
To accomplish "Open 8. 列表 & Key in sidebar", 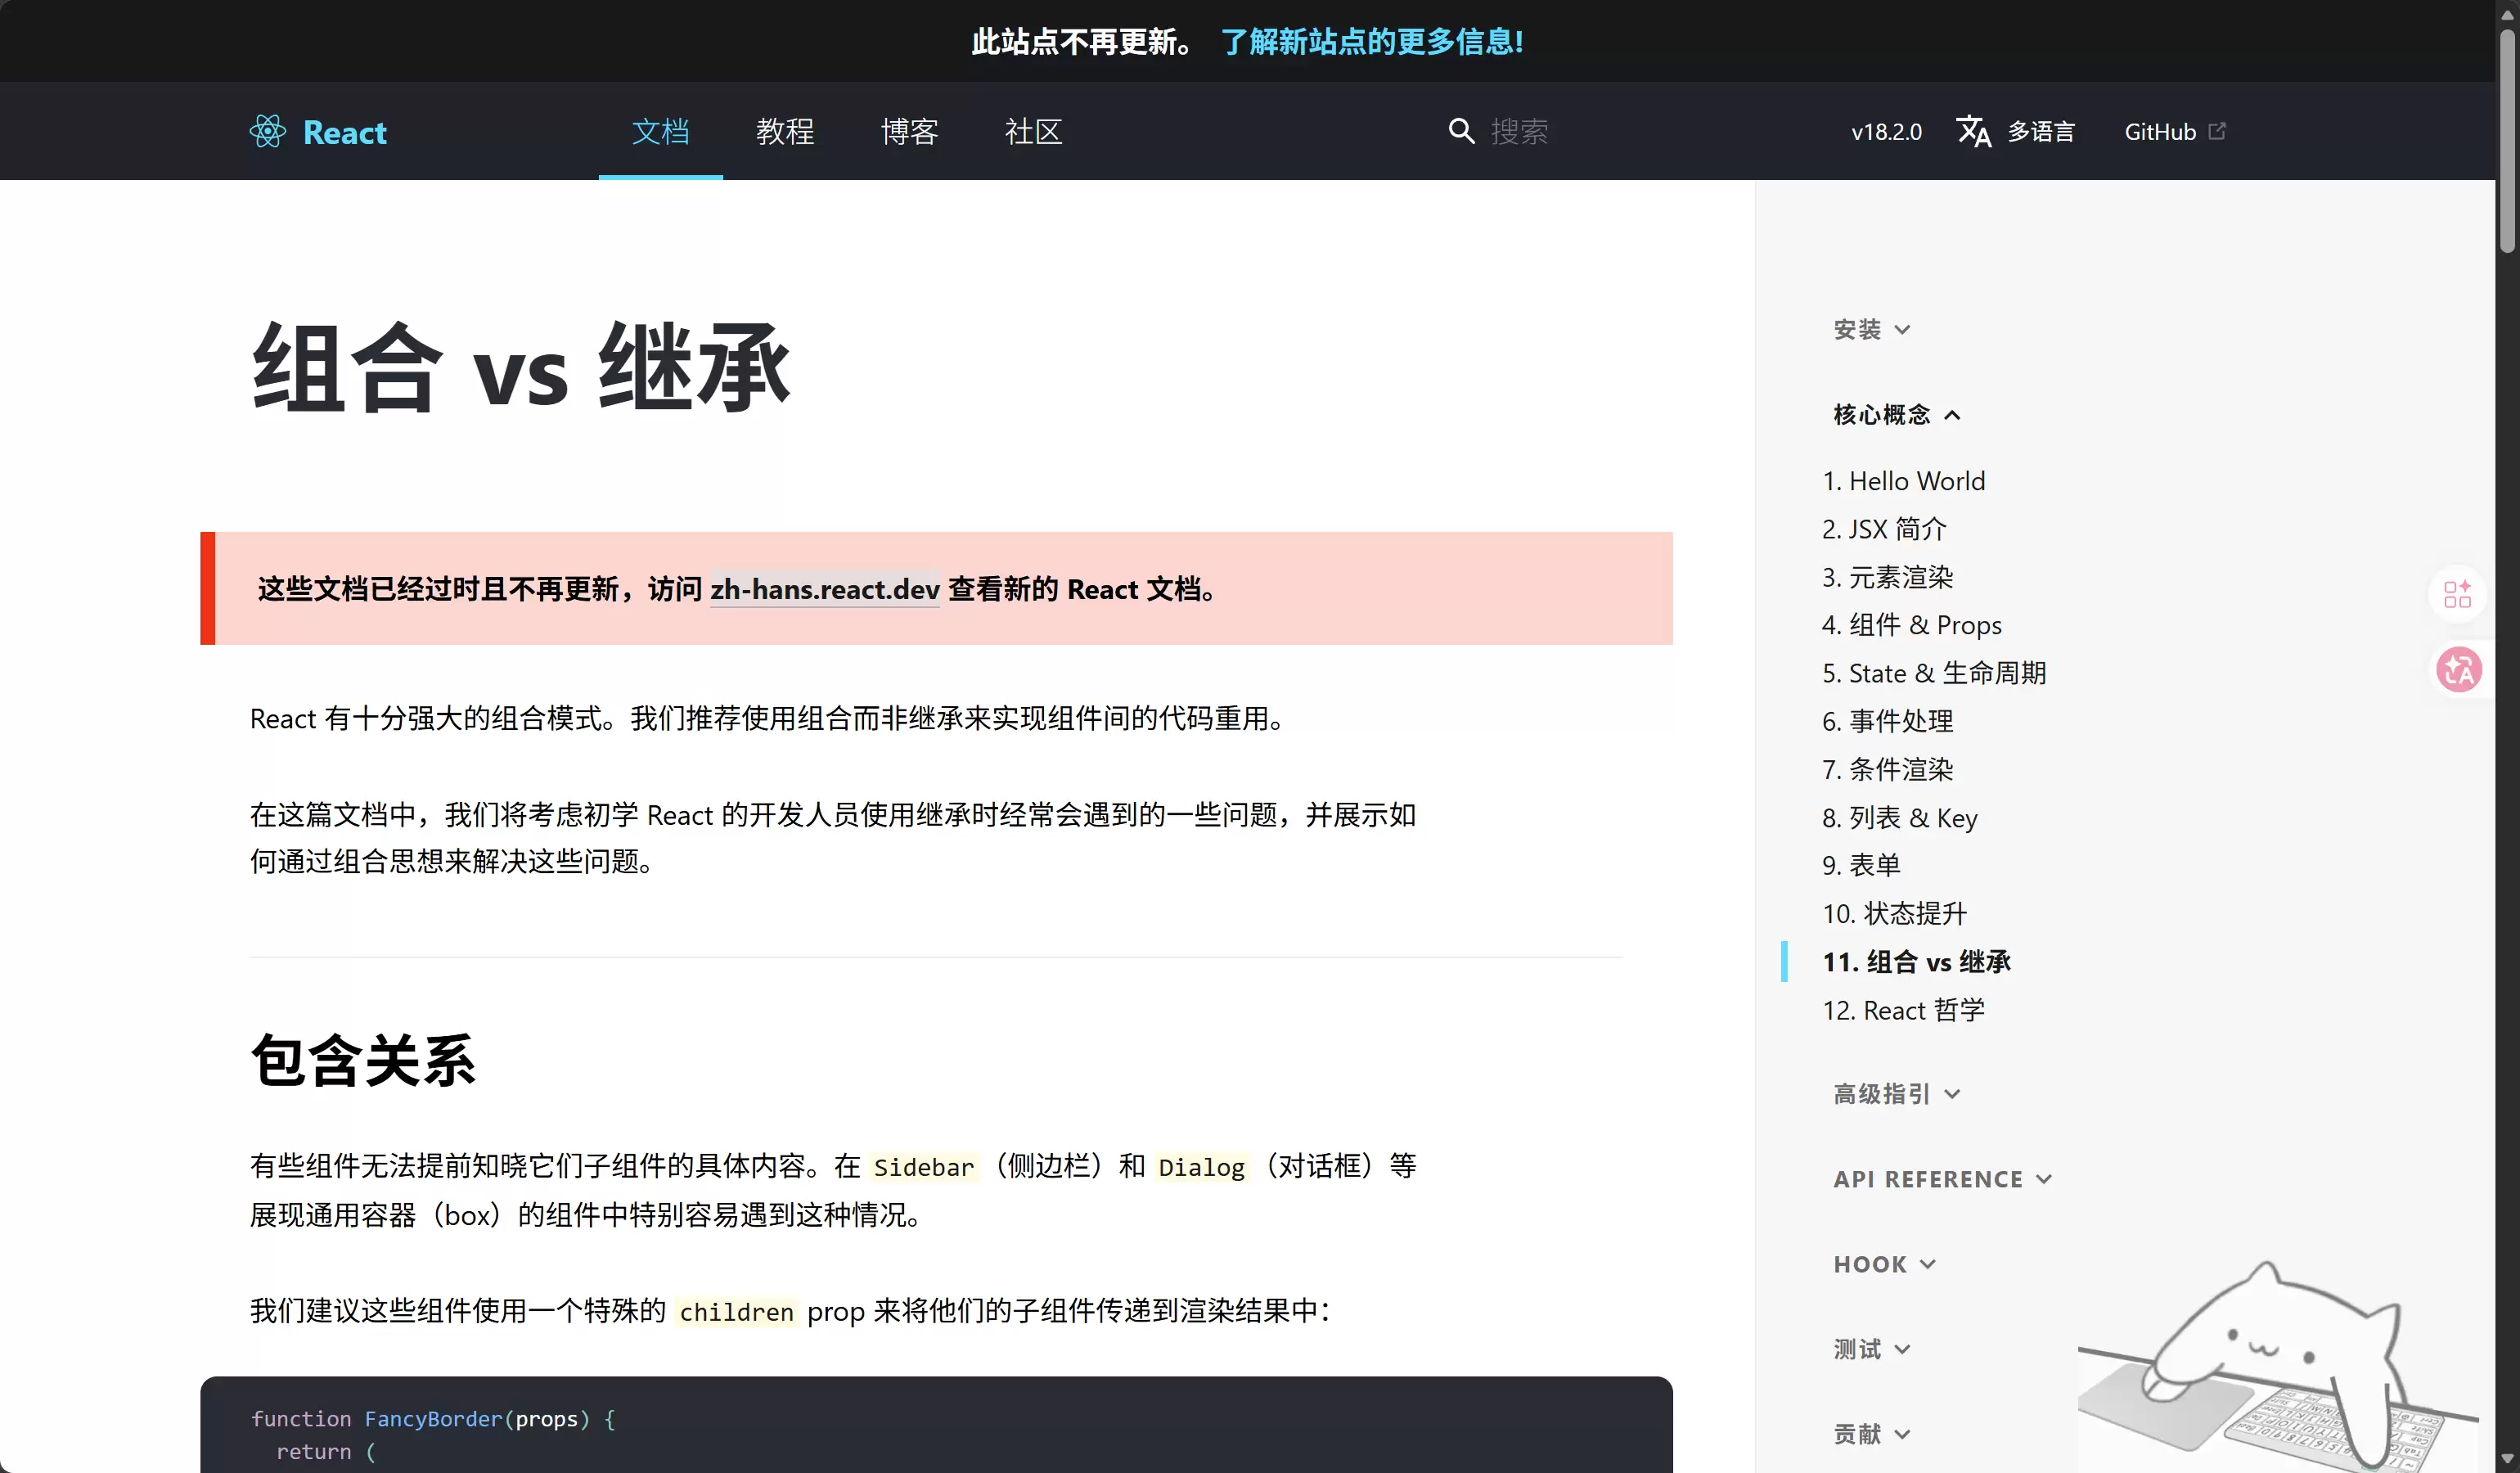I will click(1899, 817).
